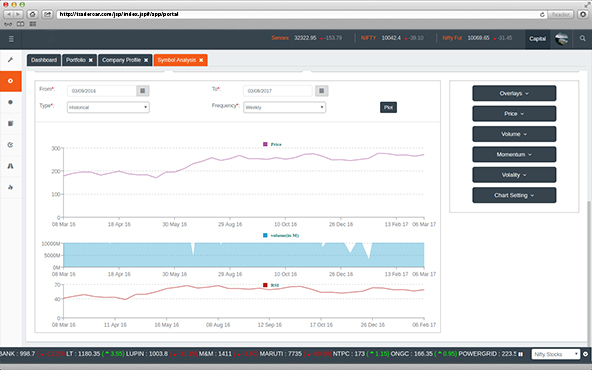Expand the Volume dropdown button
The image size is (592, 370).
(514, 134)
